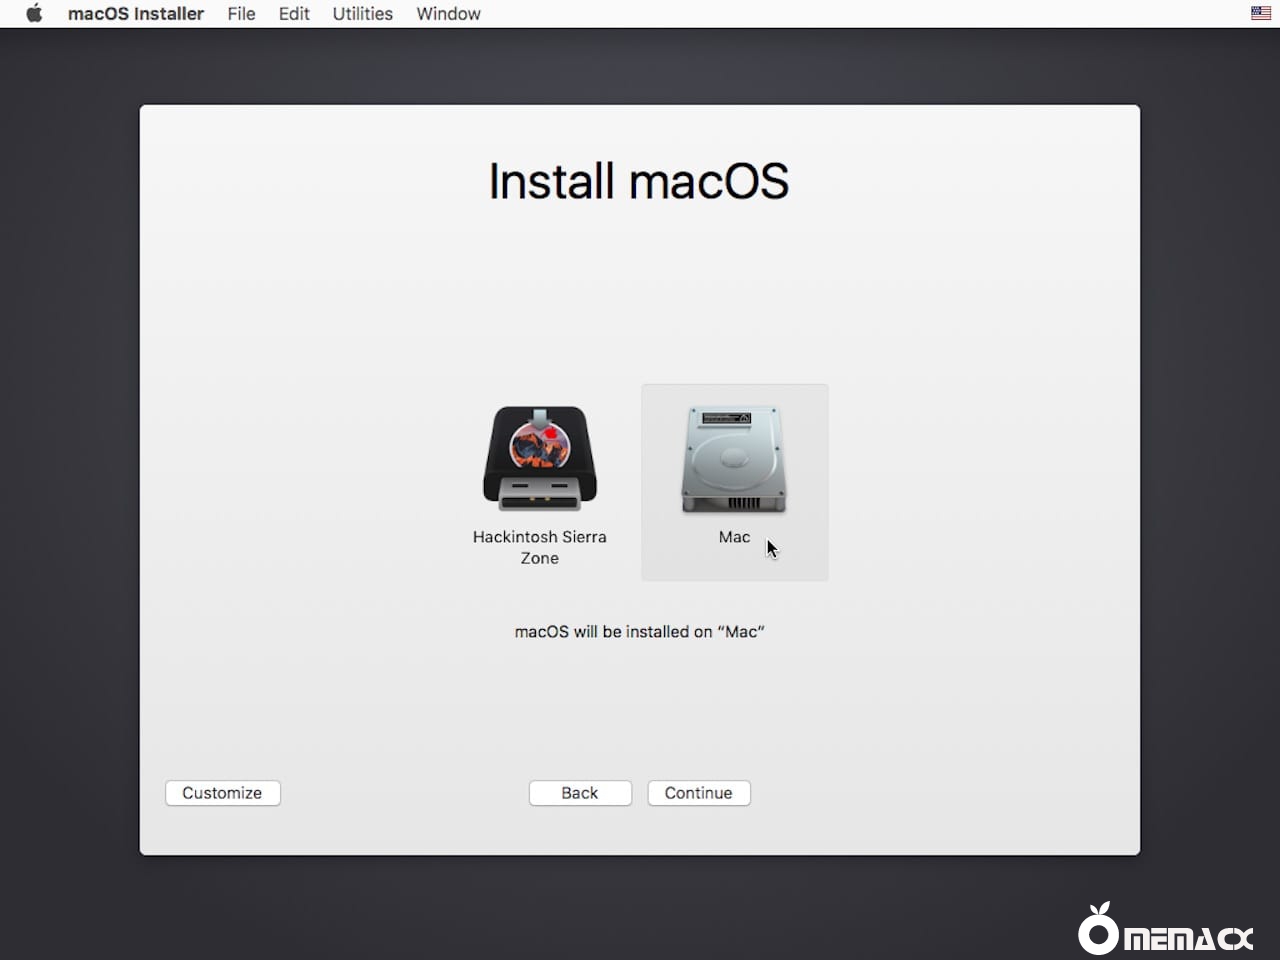This screenshot has height=960, width=1280.
Task: Open the File menu
Action: (241, 14)
